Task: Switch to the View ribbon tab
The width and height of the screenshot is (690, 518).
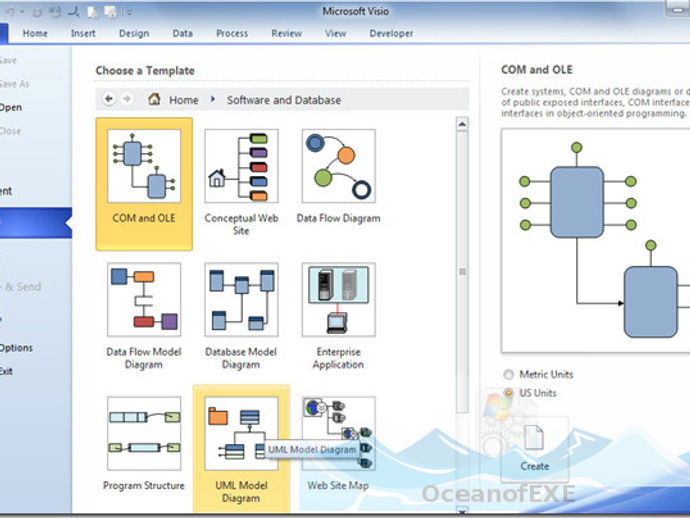Action: [x=335, y=33]
